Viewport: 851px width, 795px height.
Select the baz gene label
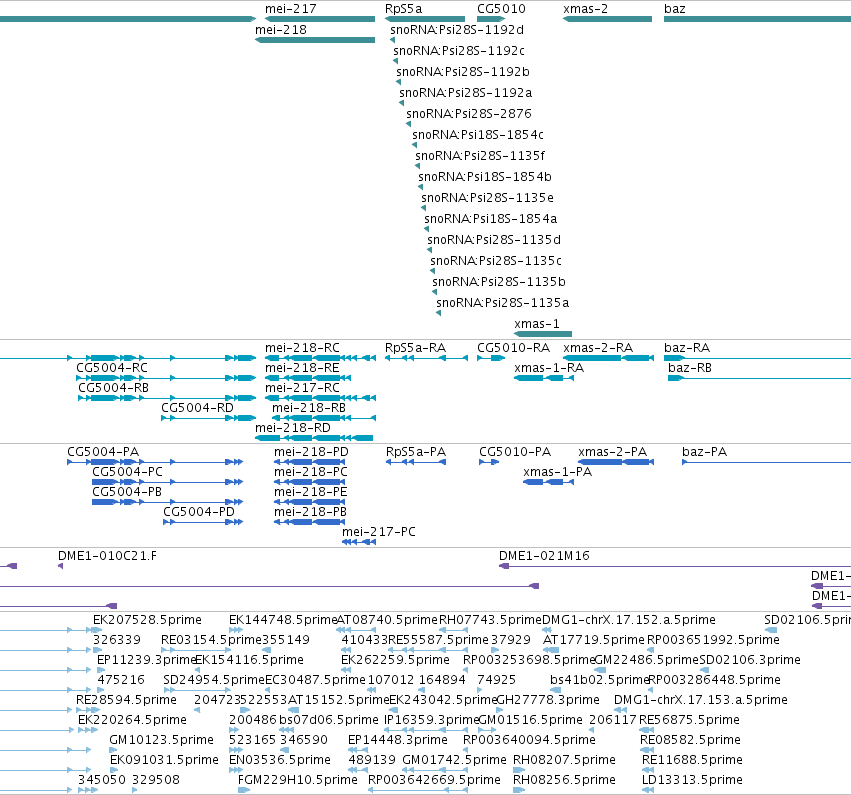(x=675, y=9)
